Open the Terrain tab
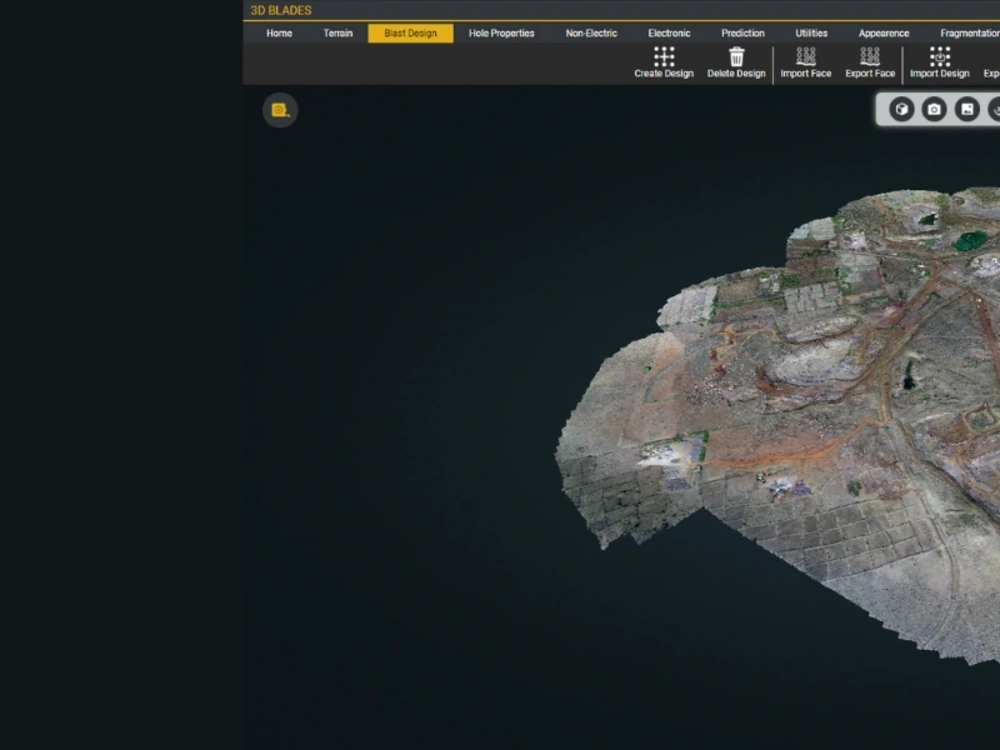The image size is (1000, 750). [x=337, y=33]
